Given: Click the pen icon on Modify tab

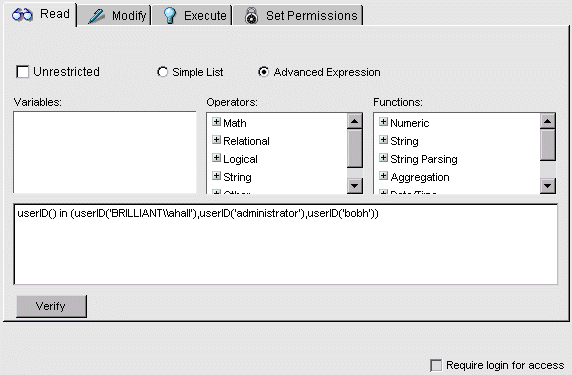Looking at the screenshot, I should [x=96, y=16].
